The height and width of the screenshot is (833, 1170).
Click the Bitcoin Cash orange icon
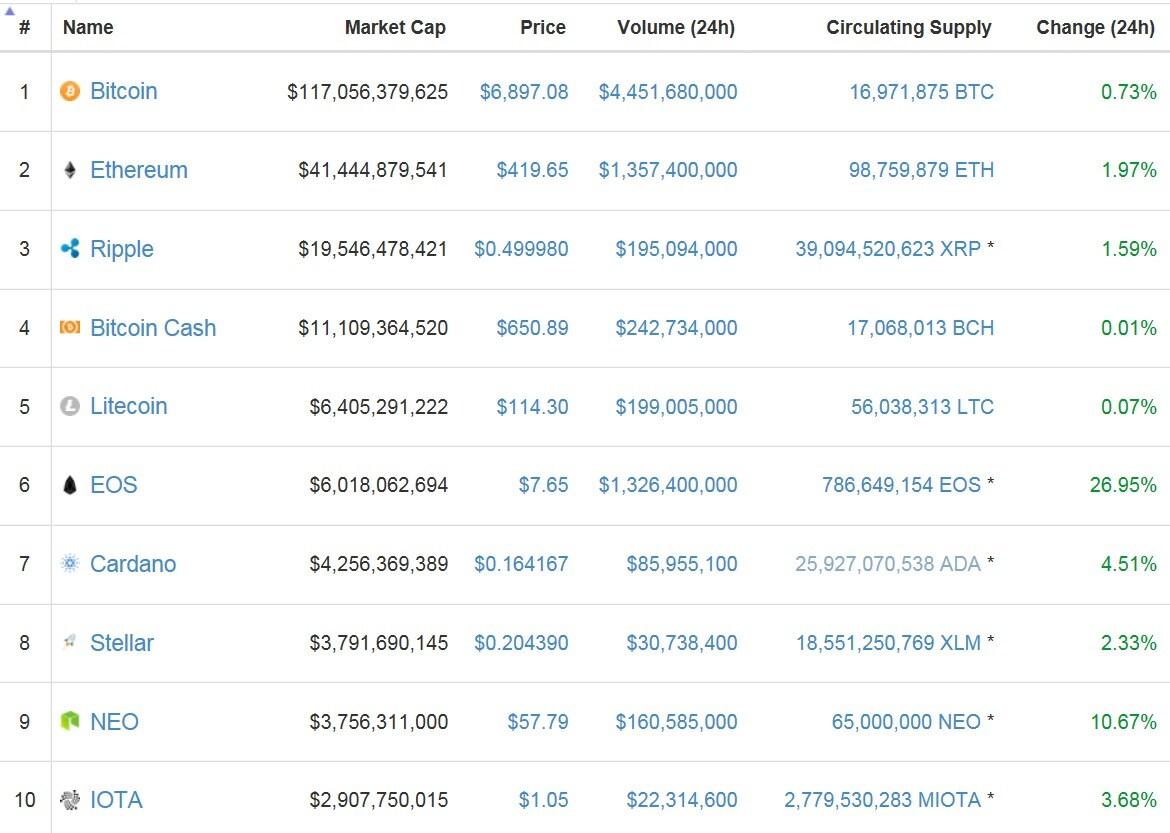[x=69, y=327]
